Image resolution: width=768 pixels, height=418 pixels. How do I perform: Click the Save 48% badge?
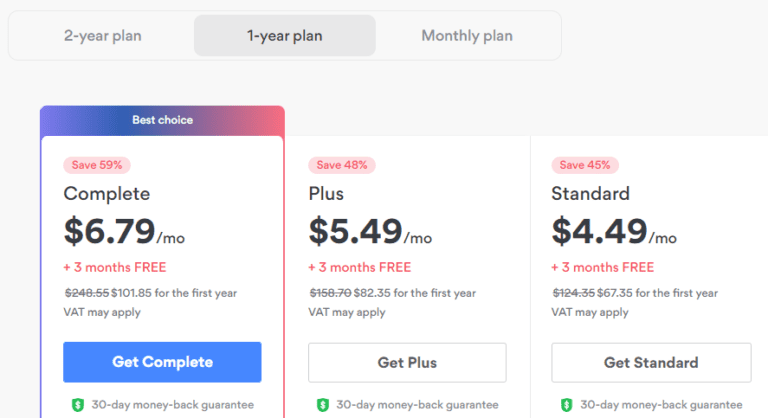tap(341, 165)
